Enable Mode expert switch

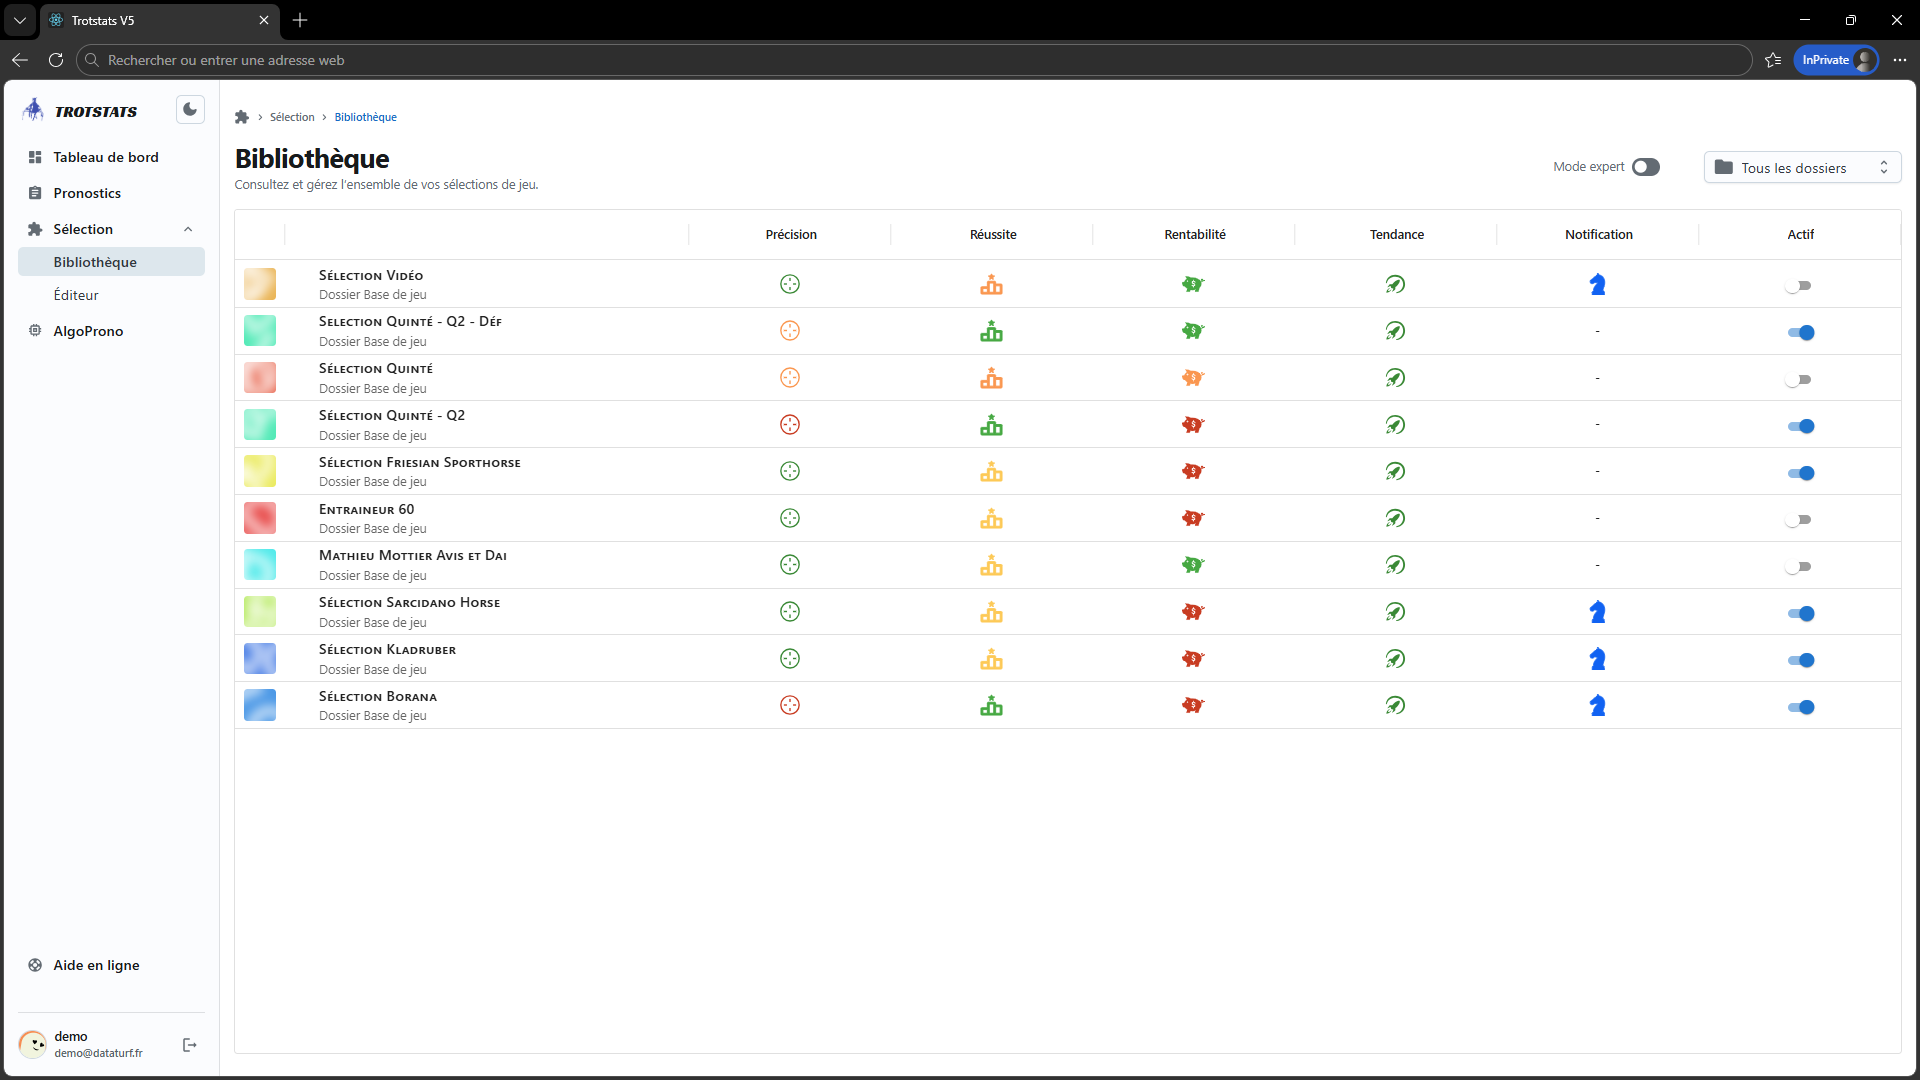(1645, 167)
